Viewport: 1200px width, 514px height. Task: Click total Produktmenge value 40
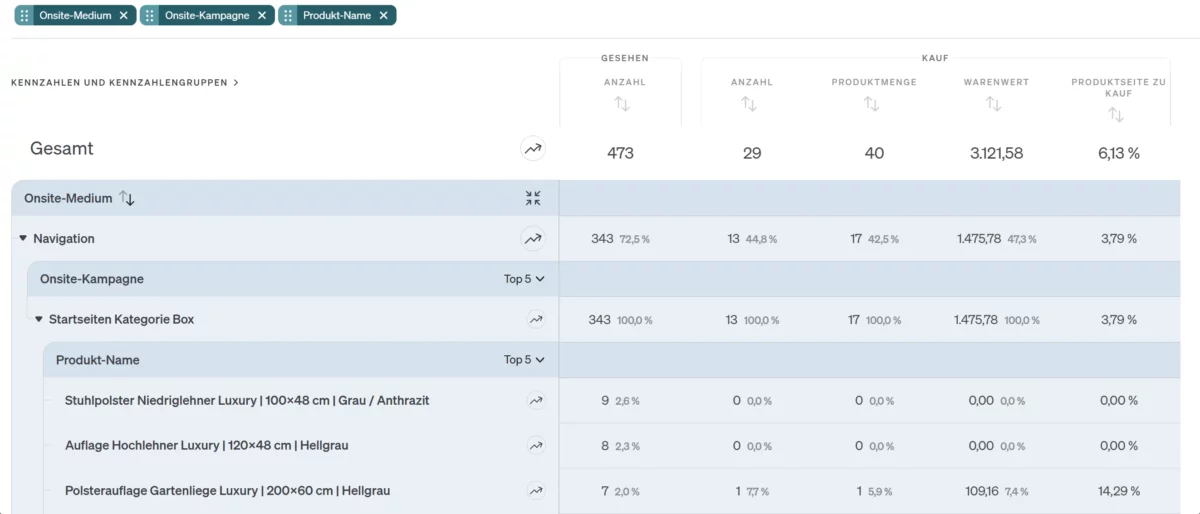(874, 153)
